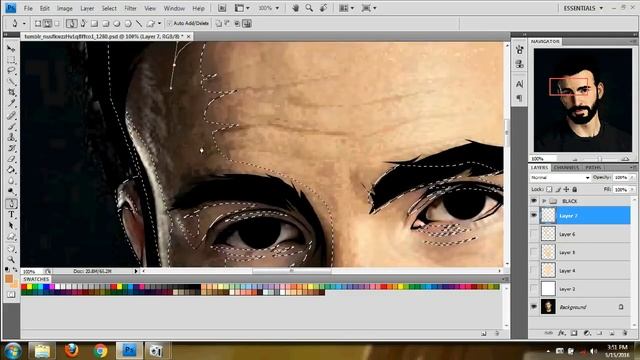Open the Image menu
This screenshot has height=360, width=640.
point(64,8)
